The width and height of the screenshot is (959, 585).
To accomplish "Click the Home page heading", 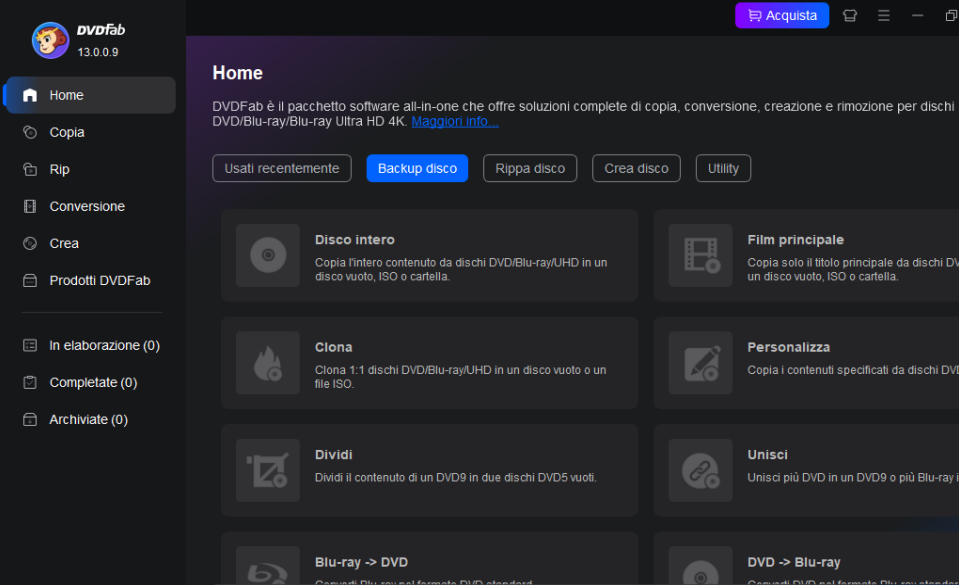I will [x=237, y=73].
